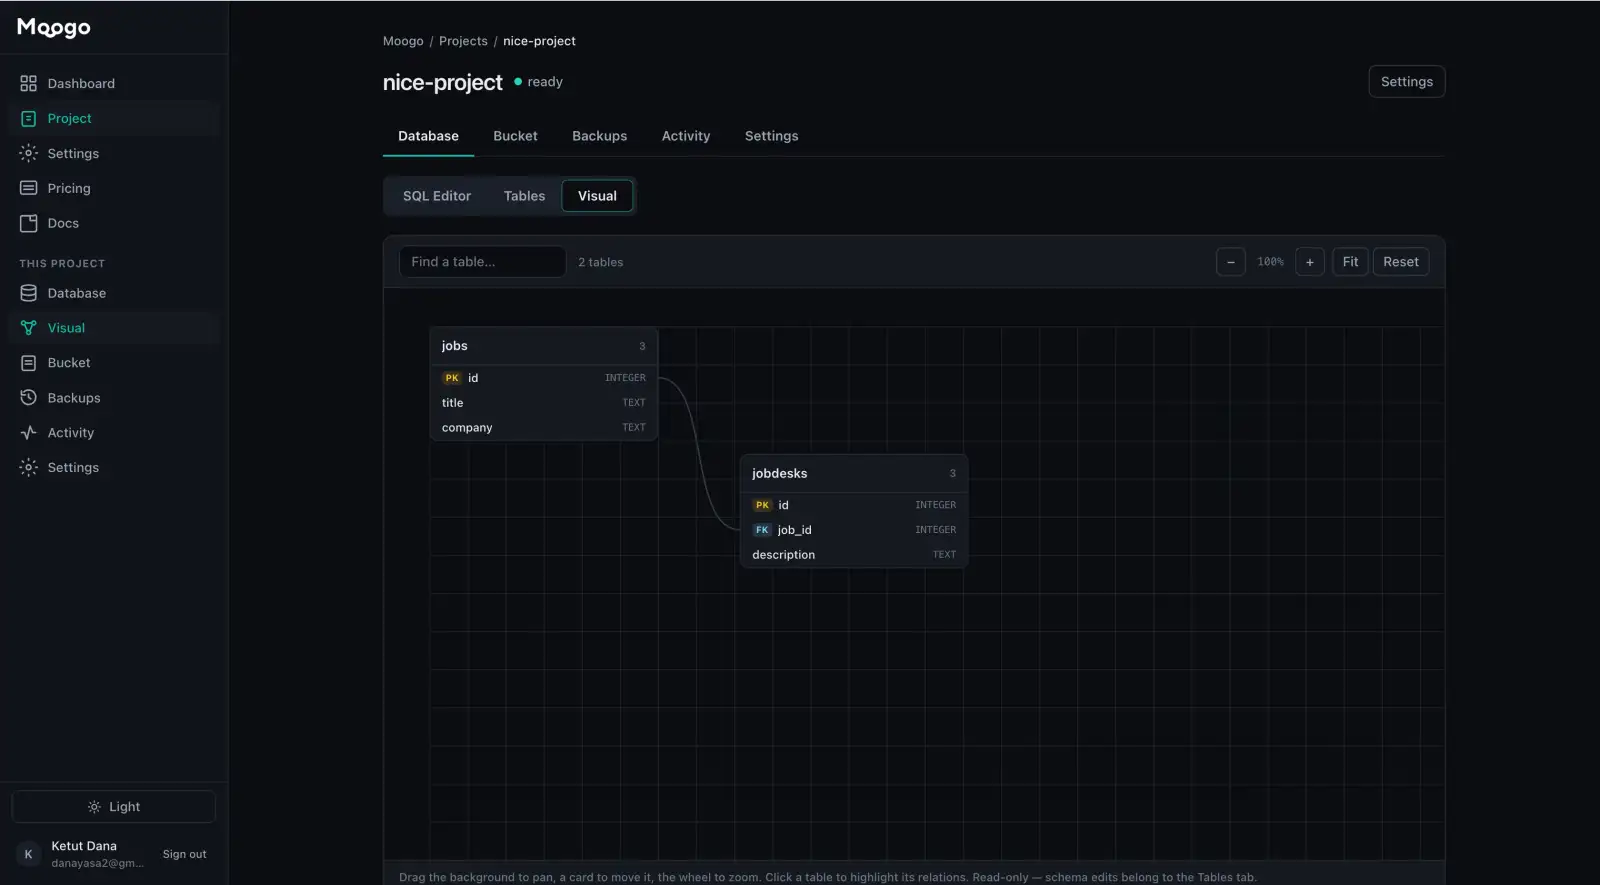Sign out of the account
1600x885 pixels.
pyautogui.click(x=185, y=855)
